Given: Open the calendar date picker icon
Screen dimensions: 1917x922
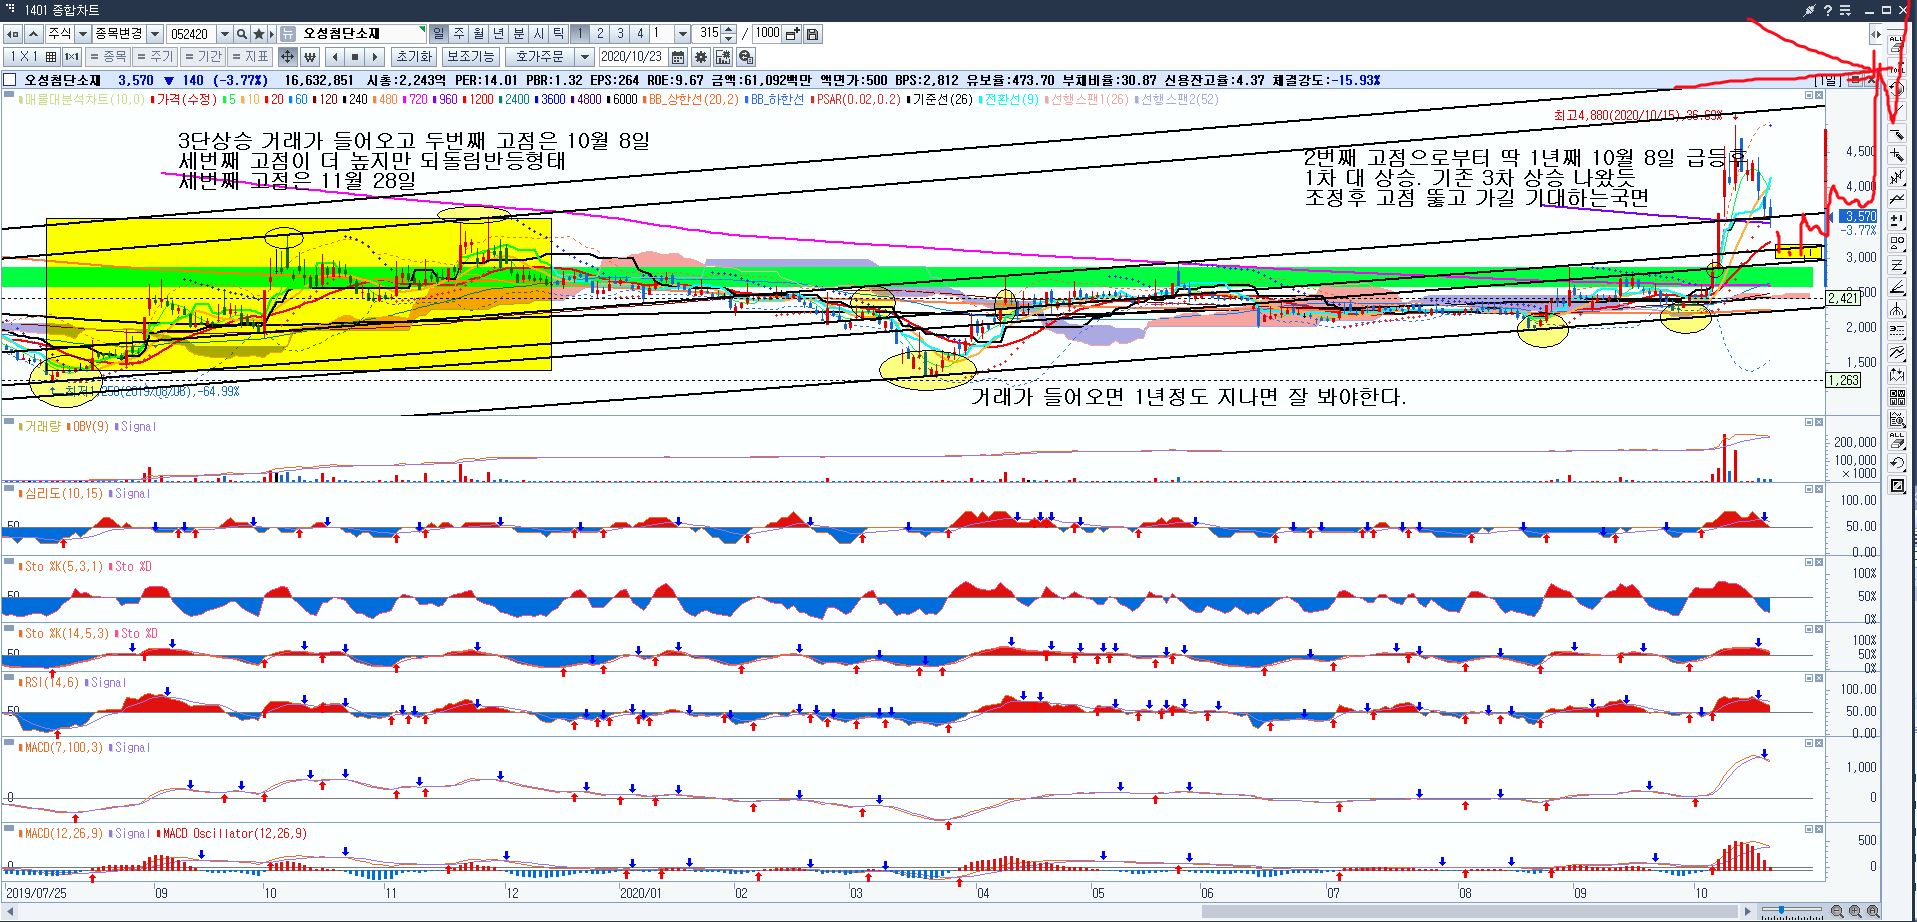Looking at the screenshot, I should [678, 57].
